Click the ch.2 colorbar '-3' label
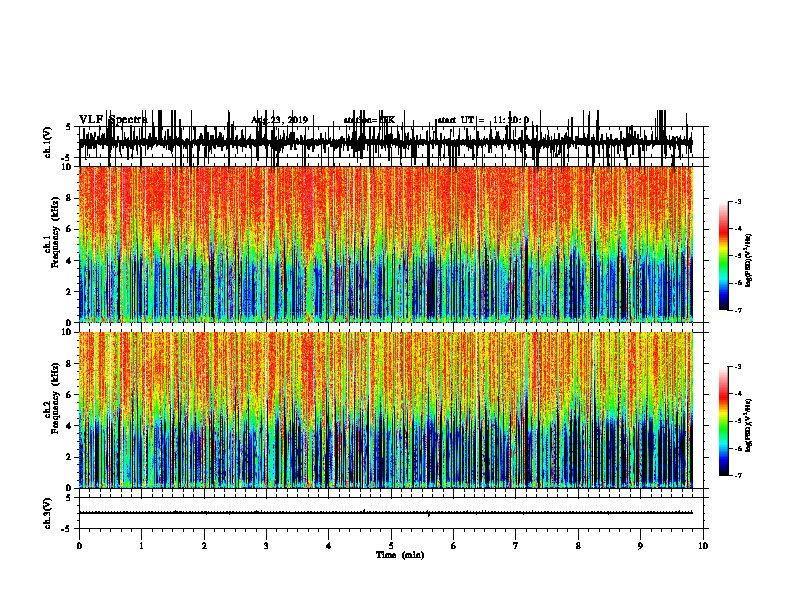Screen dimensions: 792x612 pyautogui.click(x=738, y=367)
